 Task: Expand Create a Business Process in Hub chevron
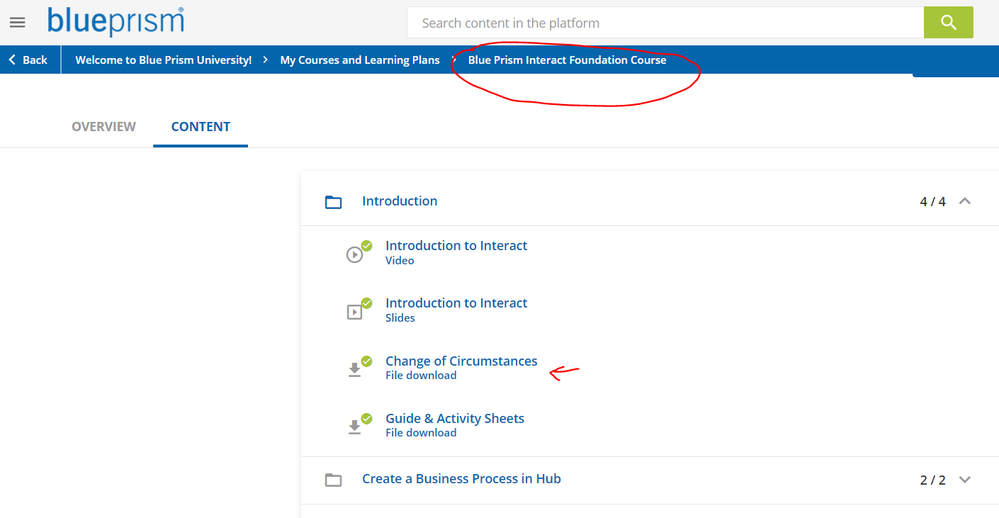pyautogui.click(x=965, y=480)
